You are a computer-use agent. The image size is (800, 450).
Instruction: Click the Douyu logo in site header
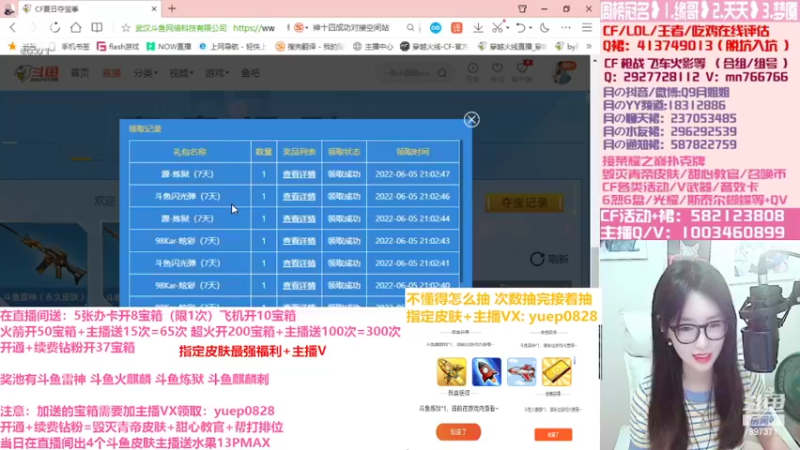37,73
